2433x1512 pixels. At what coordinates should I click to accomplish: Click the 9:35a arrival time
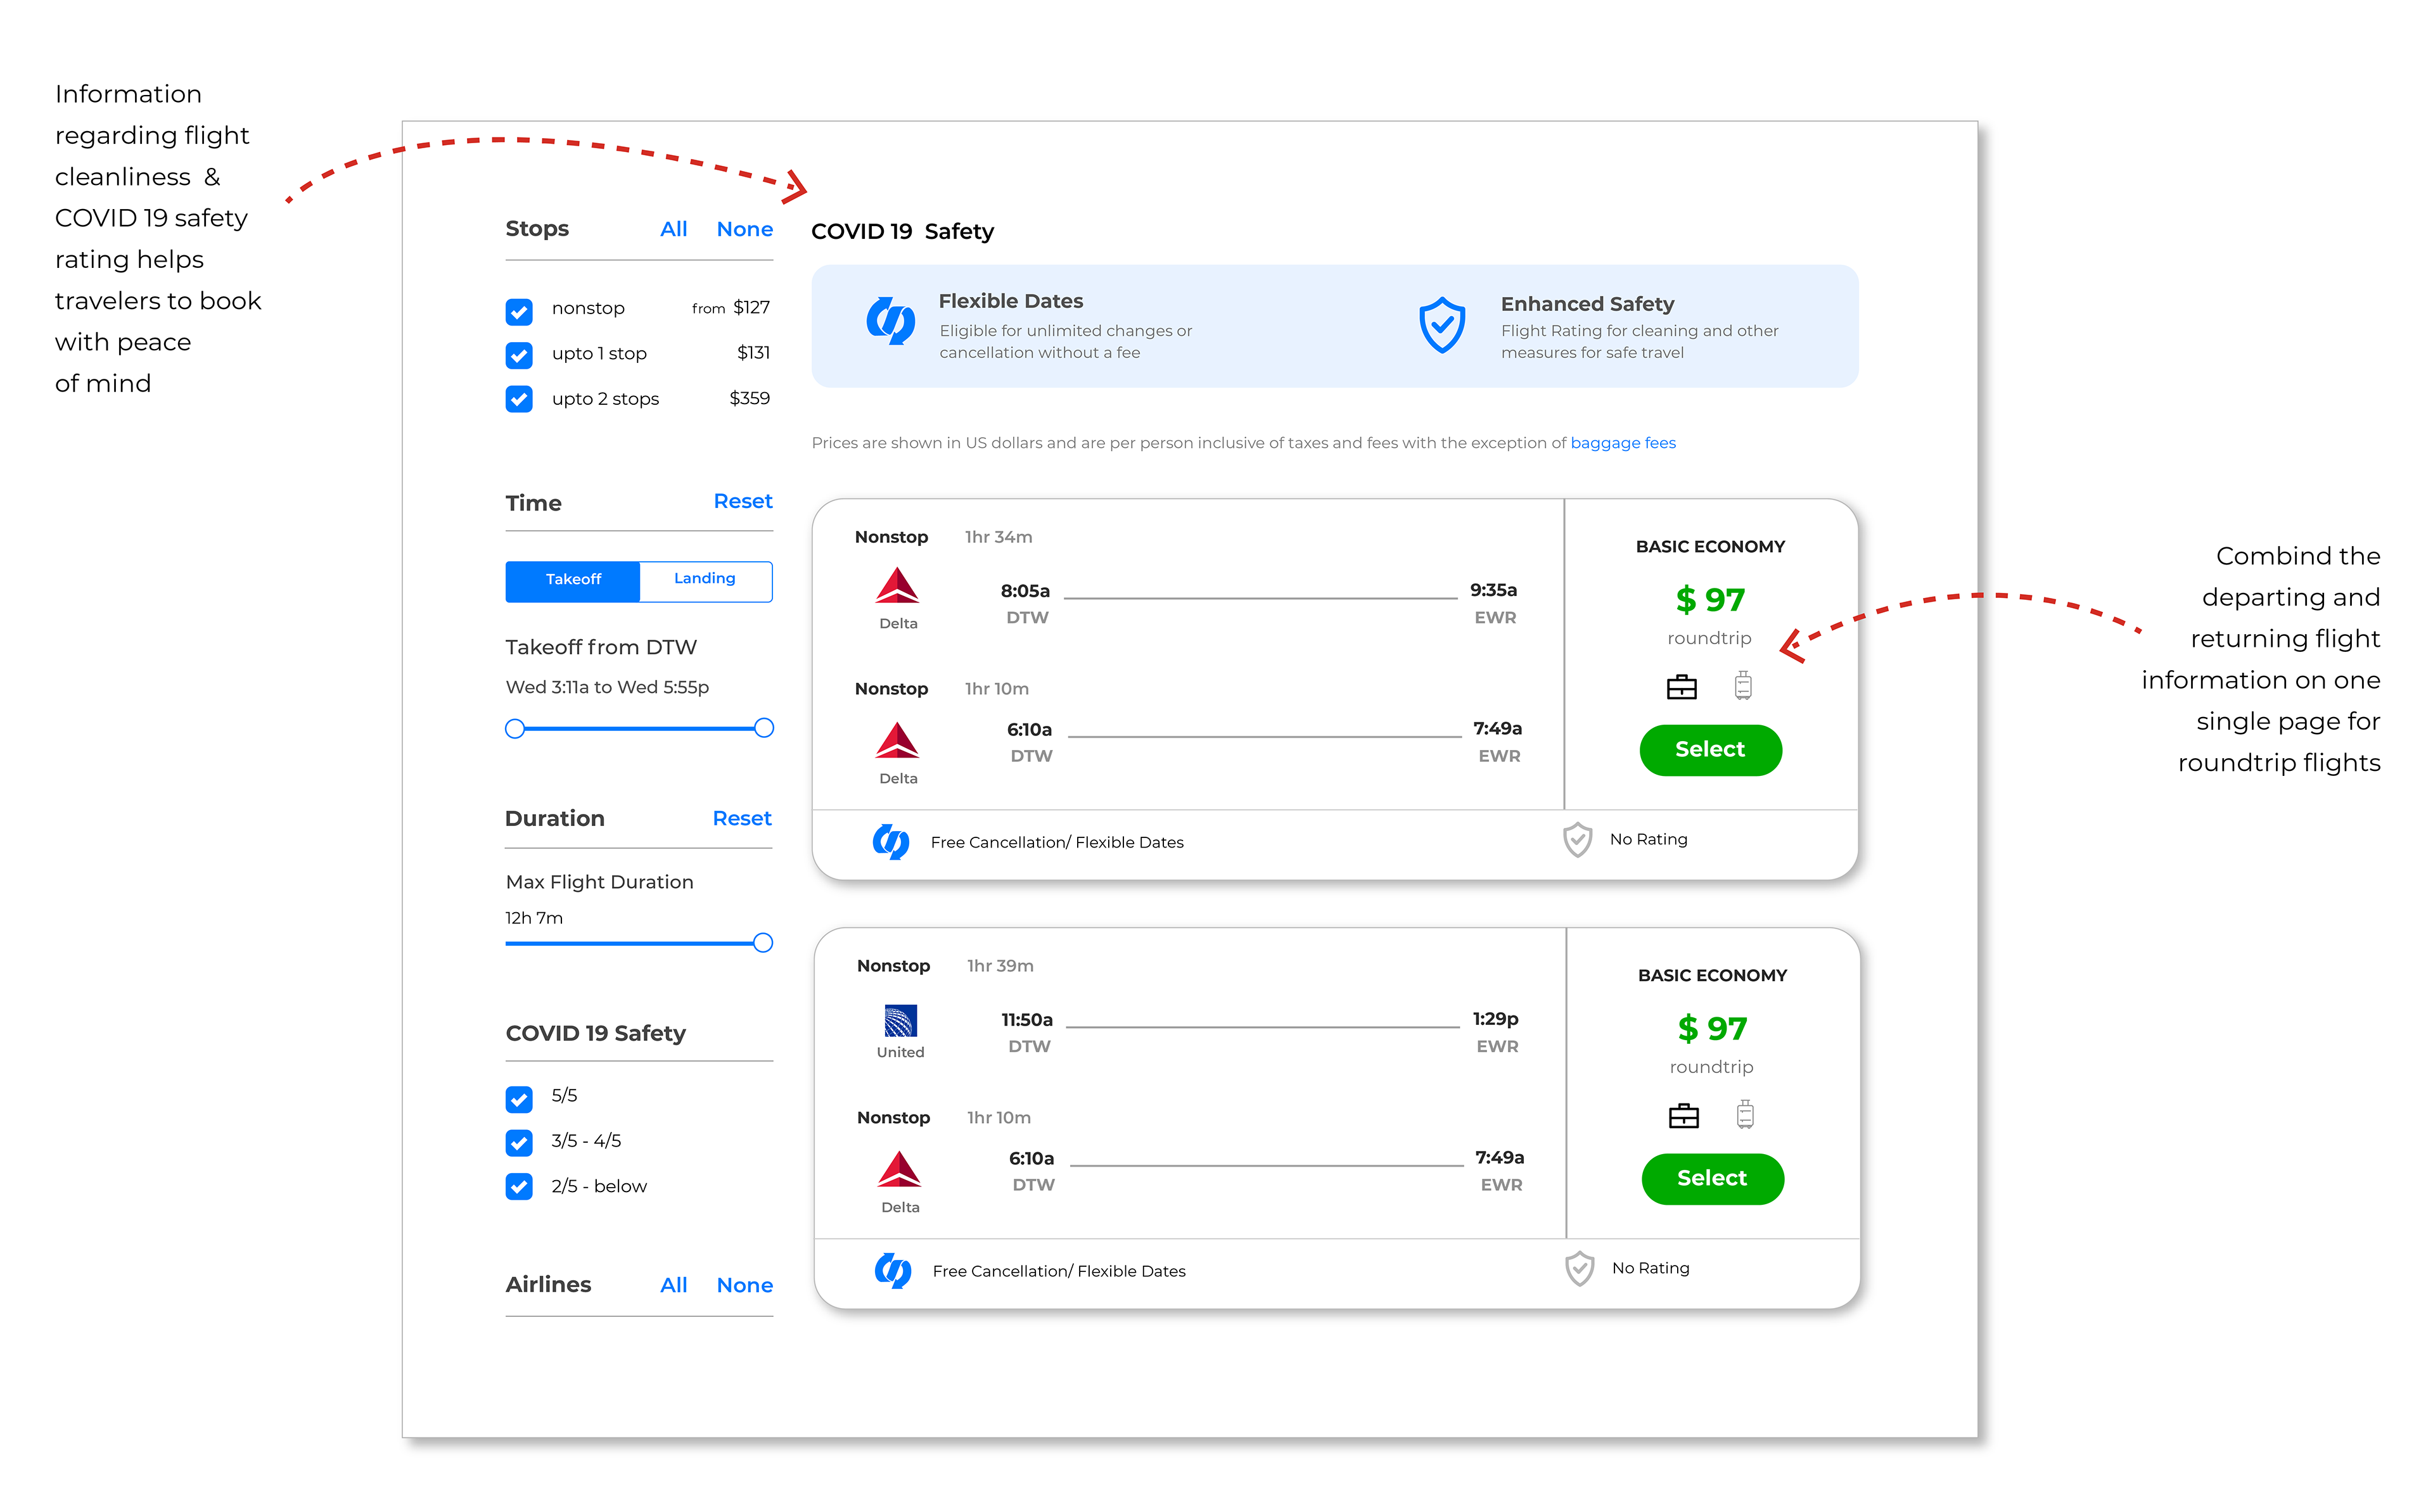pos(1493,590)
